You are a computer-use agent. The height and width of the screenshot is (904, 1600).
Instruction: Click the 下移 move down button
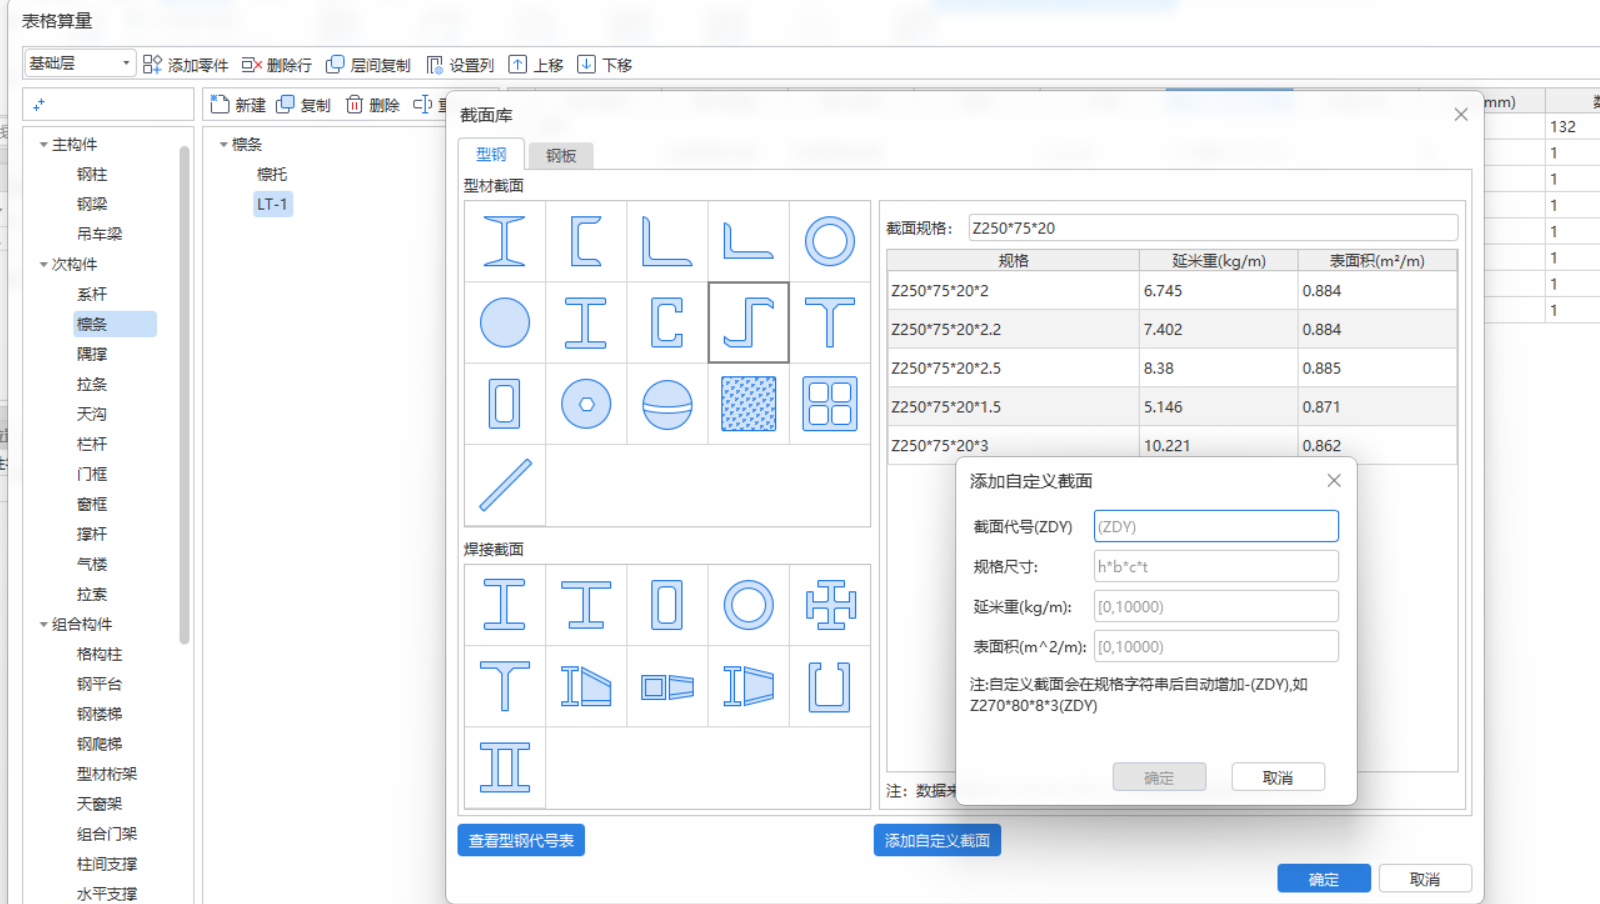click(x=605, y=65)
